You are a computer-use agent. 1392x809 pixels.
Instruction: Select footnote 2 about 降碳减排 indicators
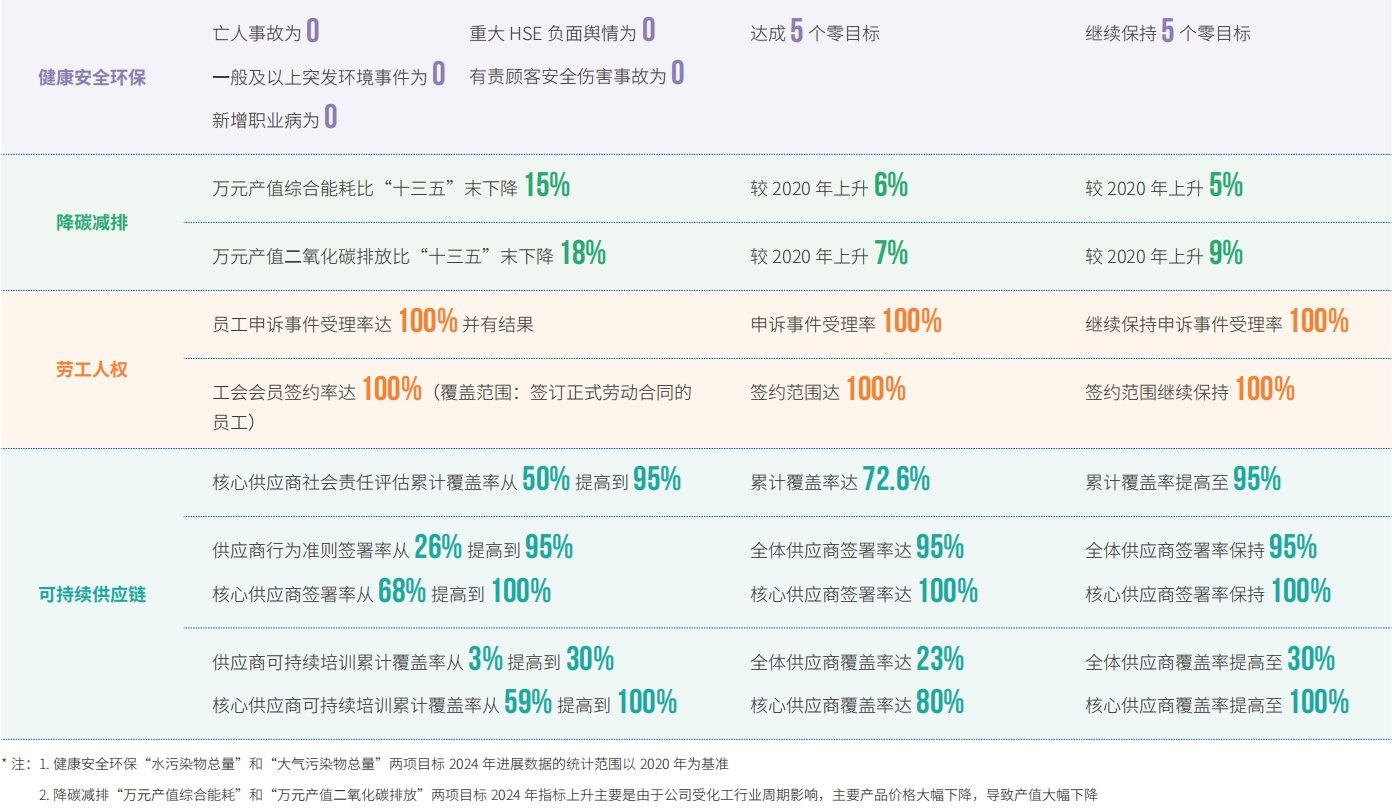567,795
